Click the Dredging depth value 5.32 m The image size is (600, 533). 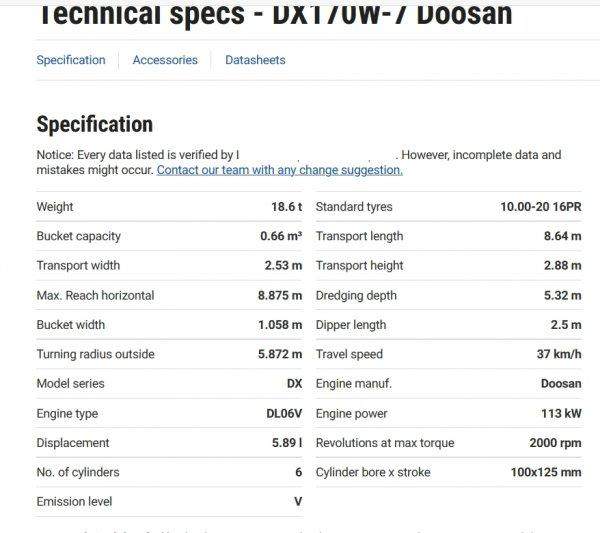pos(562,295)
